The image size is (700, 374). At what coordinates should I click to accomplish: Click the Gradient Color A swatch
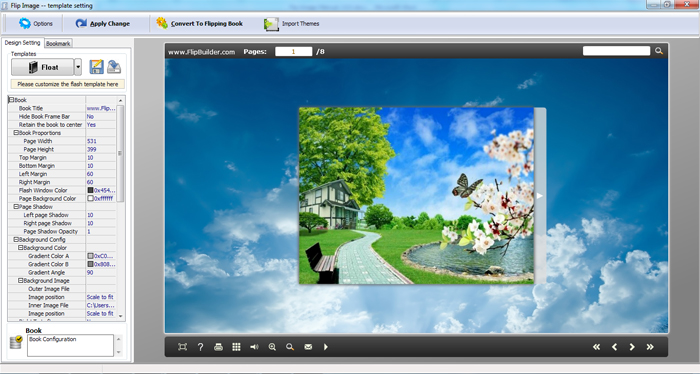pos(90,256)
